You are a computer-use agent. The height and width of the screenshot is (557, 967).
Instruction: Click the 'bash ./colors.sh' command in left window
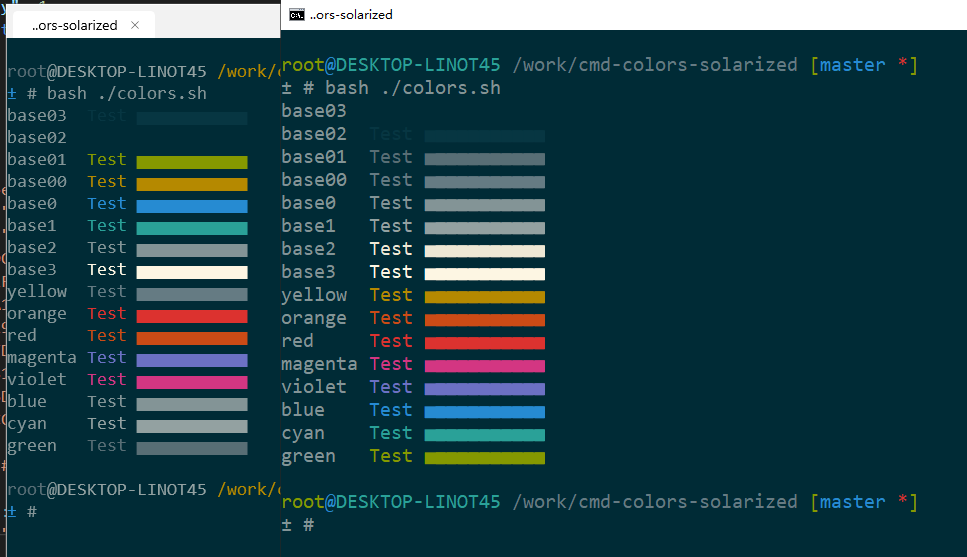(x=126, y=94)
